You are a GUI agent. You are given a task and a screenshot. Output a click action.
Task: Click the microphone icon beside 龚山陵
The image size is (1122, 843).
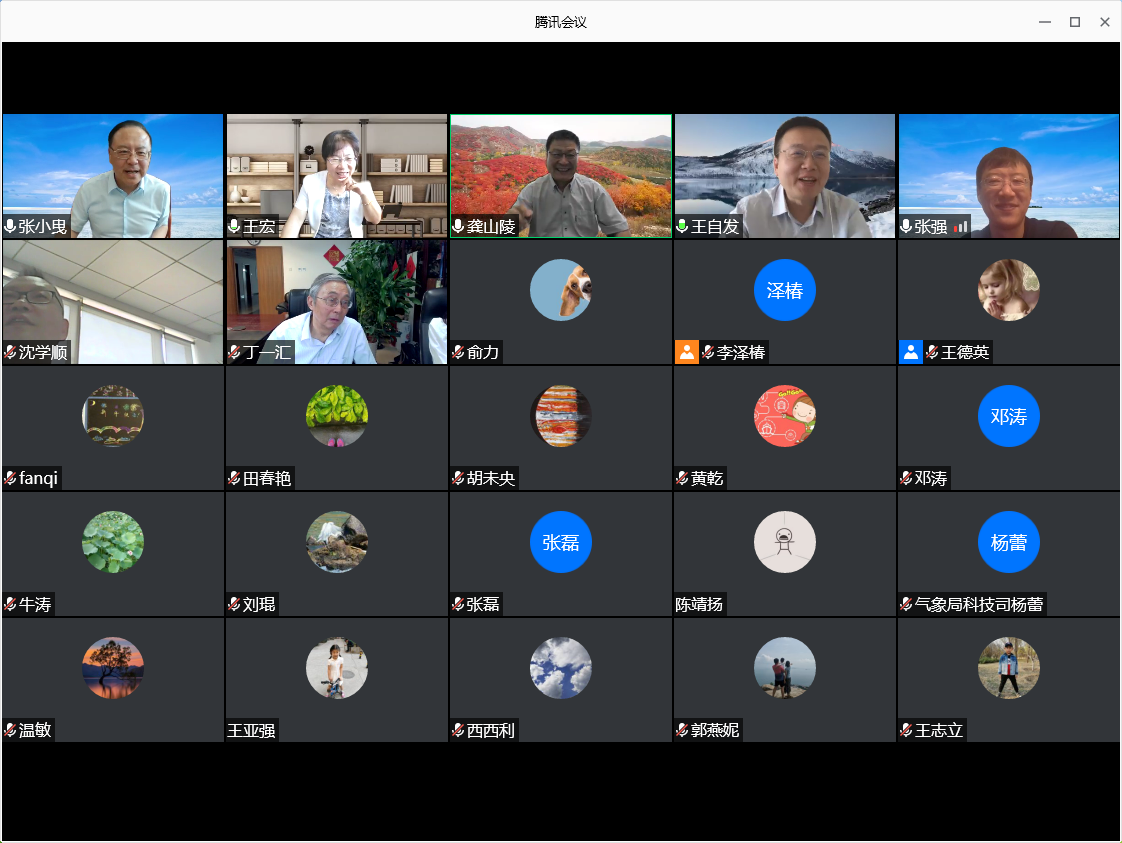click(459, 227)
